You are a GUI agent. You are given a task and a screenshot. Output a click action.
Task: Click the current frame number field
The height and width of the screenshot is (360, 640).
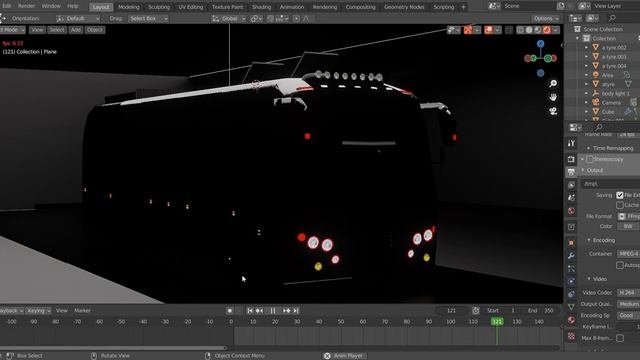pos(451,311)
